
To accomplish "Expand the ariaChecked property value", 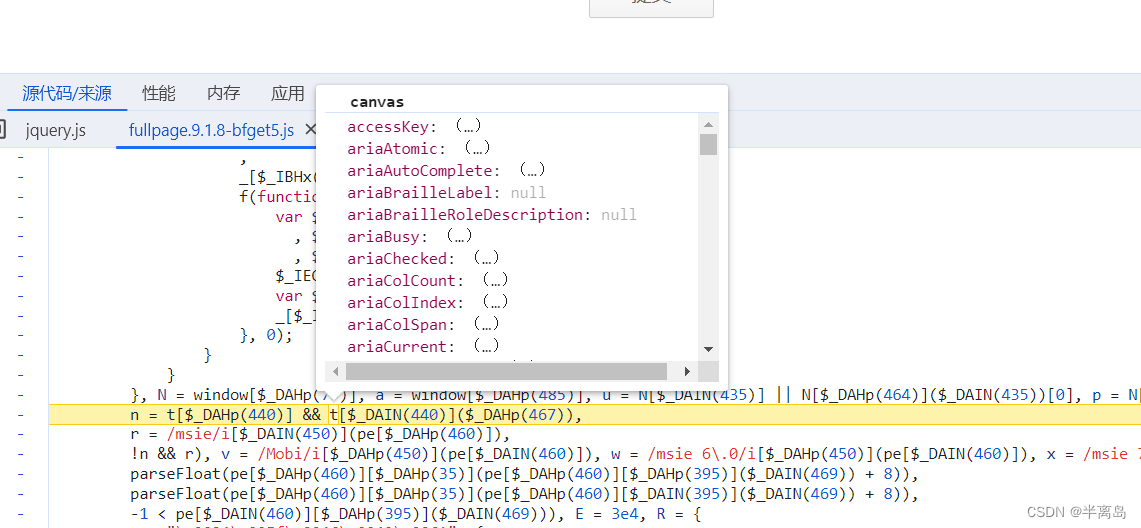I will (486, 258).
